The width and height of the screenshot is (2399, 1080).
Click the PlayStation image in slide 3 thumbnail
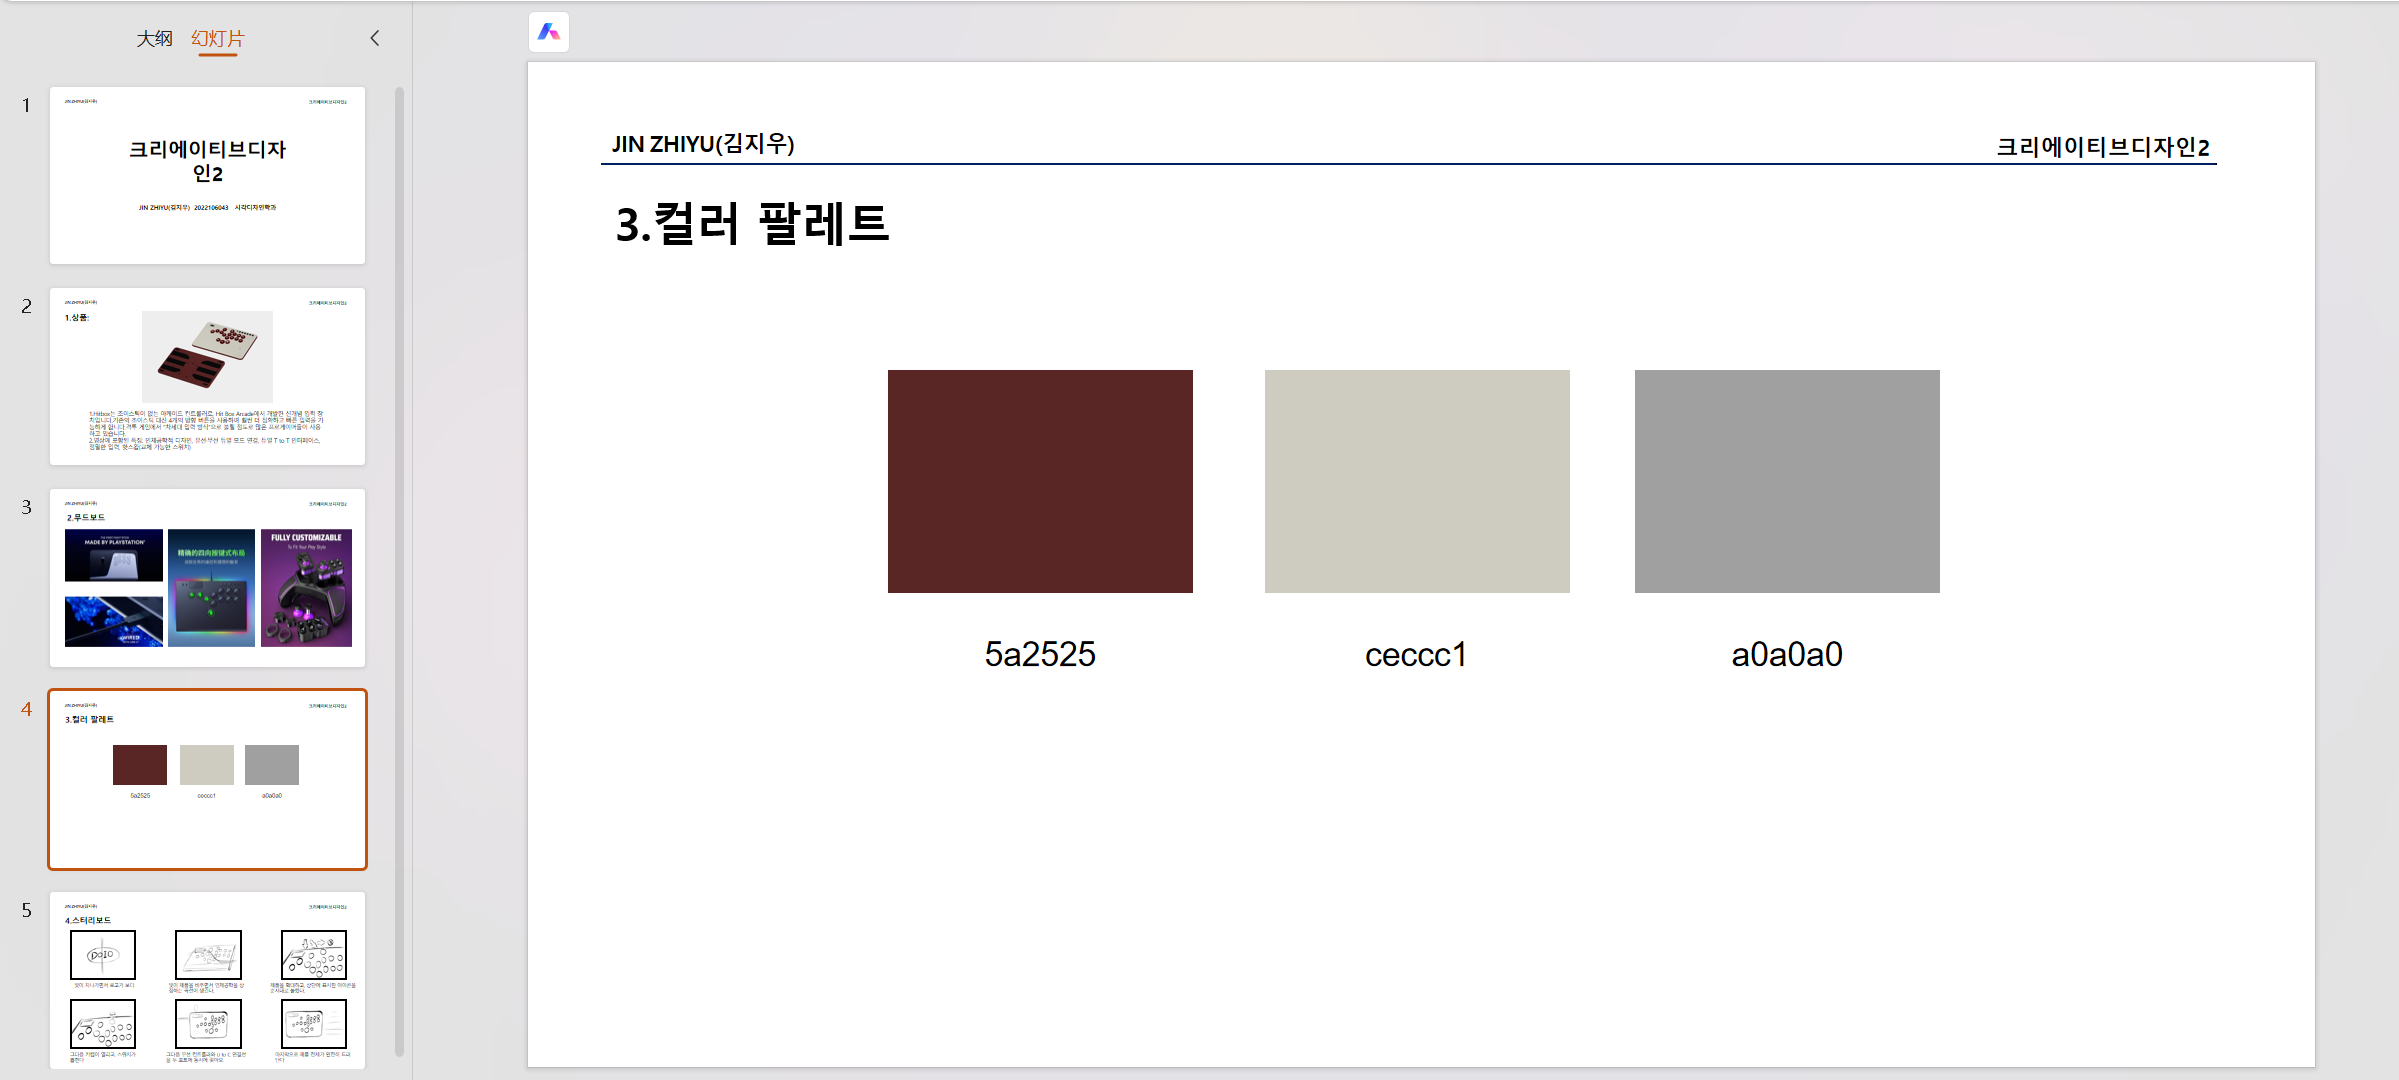click(113, 555)
